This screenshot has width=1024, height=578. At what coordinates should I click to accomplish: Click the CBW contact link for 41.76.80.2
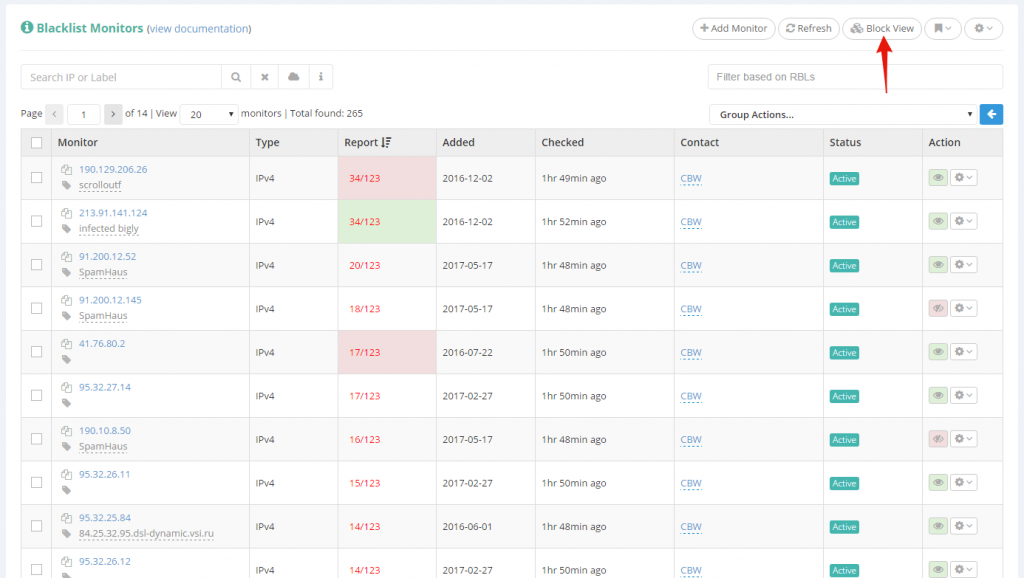[x=690, y=353]
